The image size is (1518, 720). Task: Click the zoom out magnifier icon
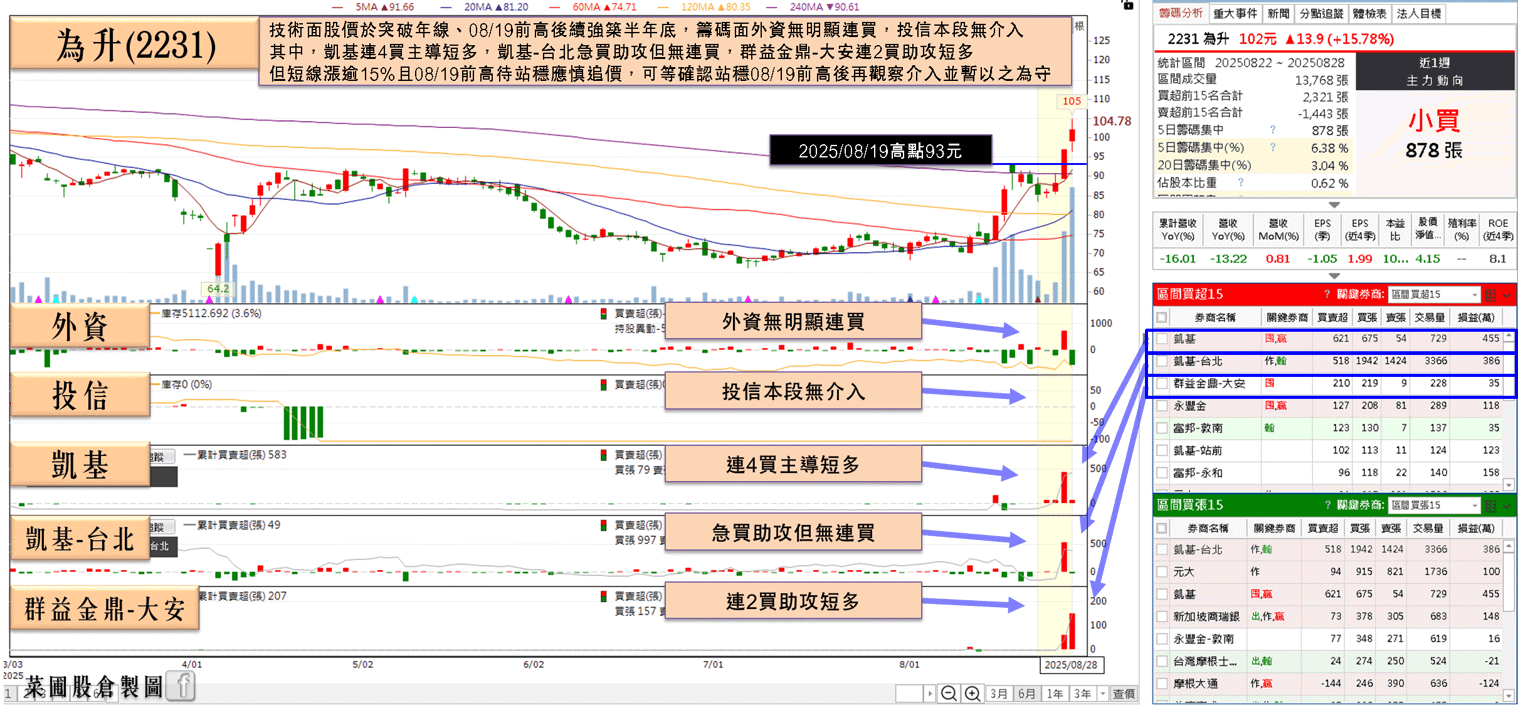949,694
